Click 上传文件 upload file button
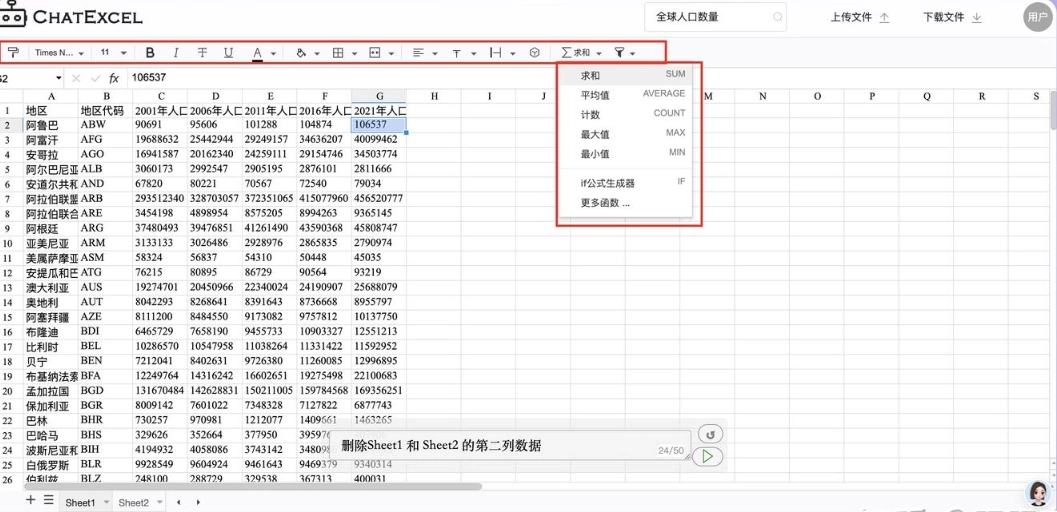Image resolution: width=1057 pixels, height=512 pixels. coord(859,17)
